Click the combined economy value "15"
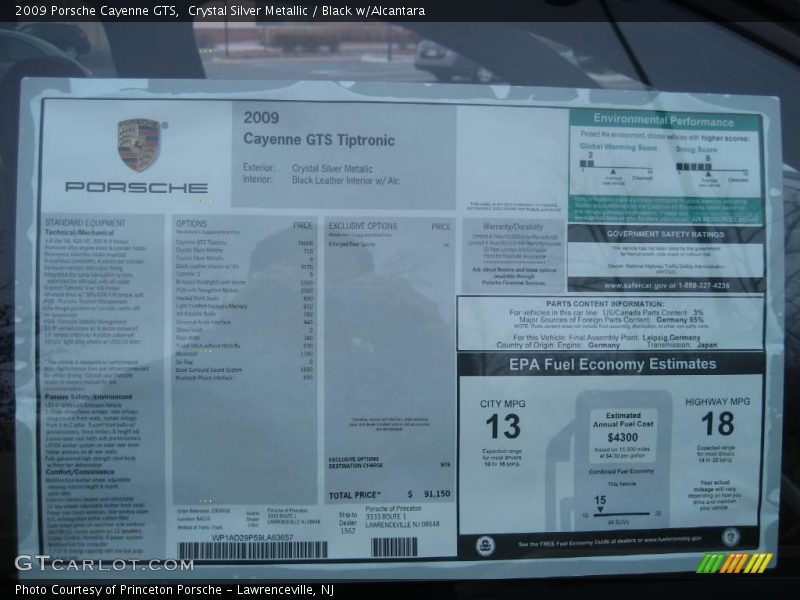The width and height of the screenshot is (800, 600). pyautogui.click(x=600, y=500)
